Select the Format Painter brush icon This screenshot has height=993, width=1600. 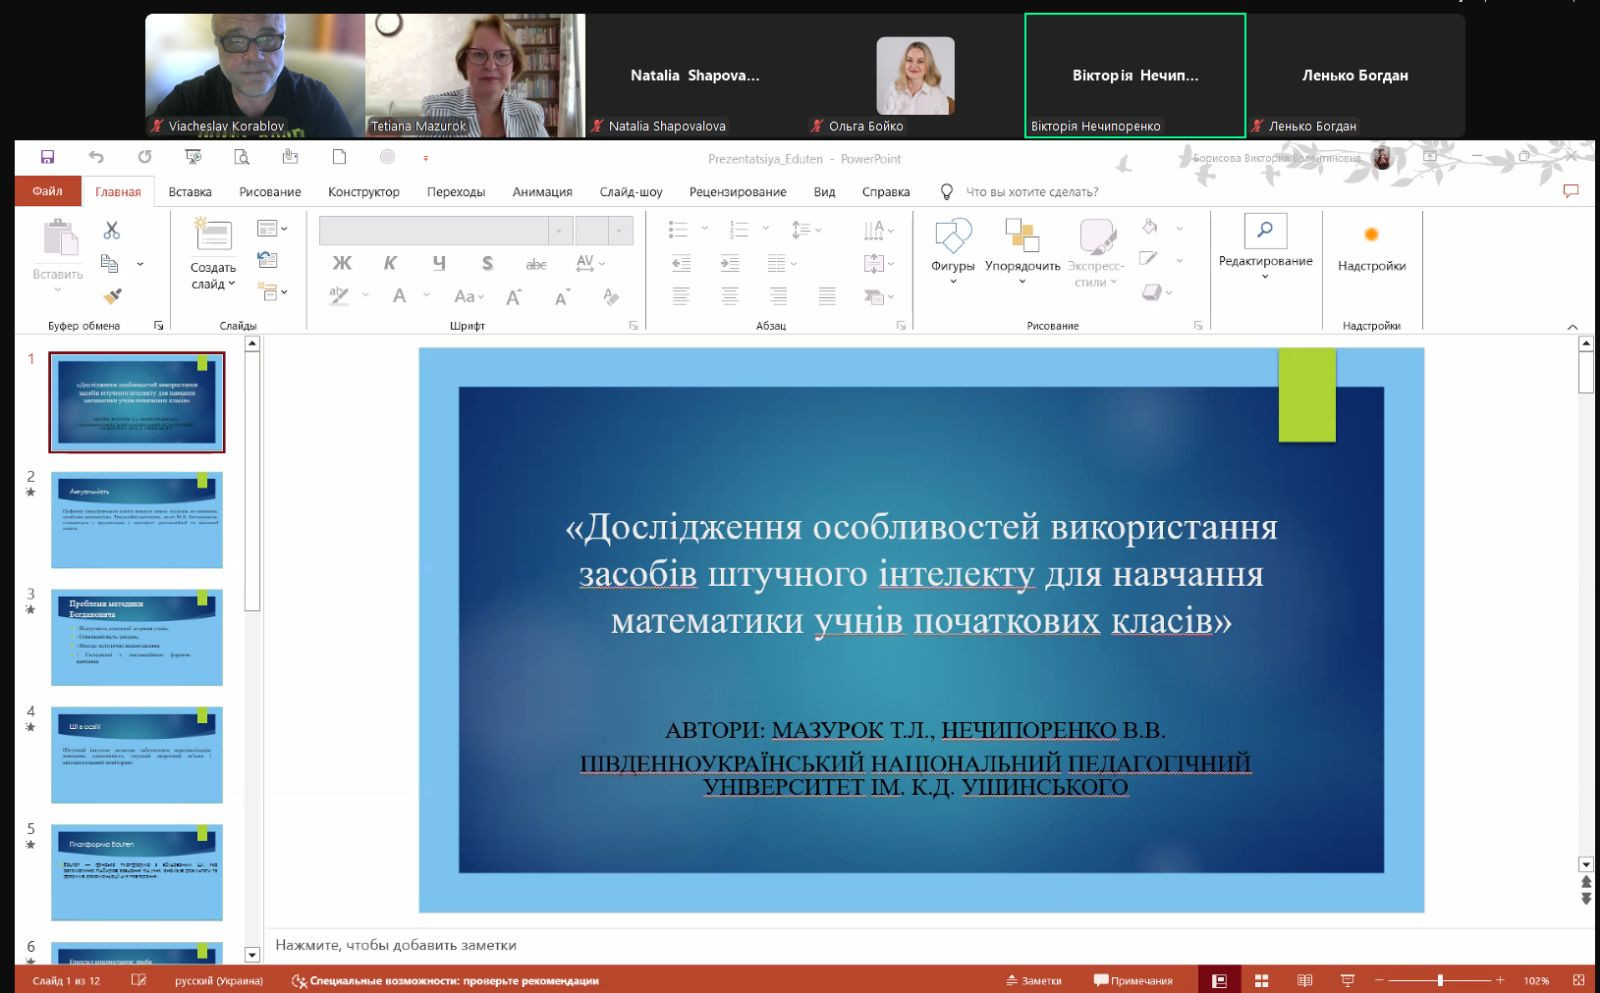pyautogui.click(x=112, y=296)
